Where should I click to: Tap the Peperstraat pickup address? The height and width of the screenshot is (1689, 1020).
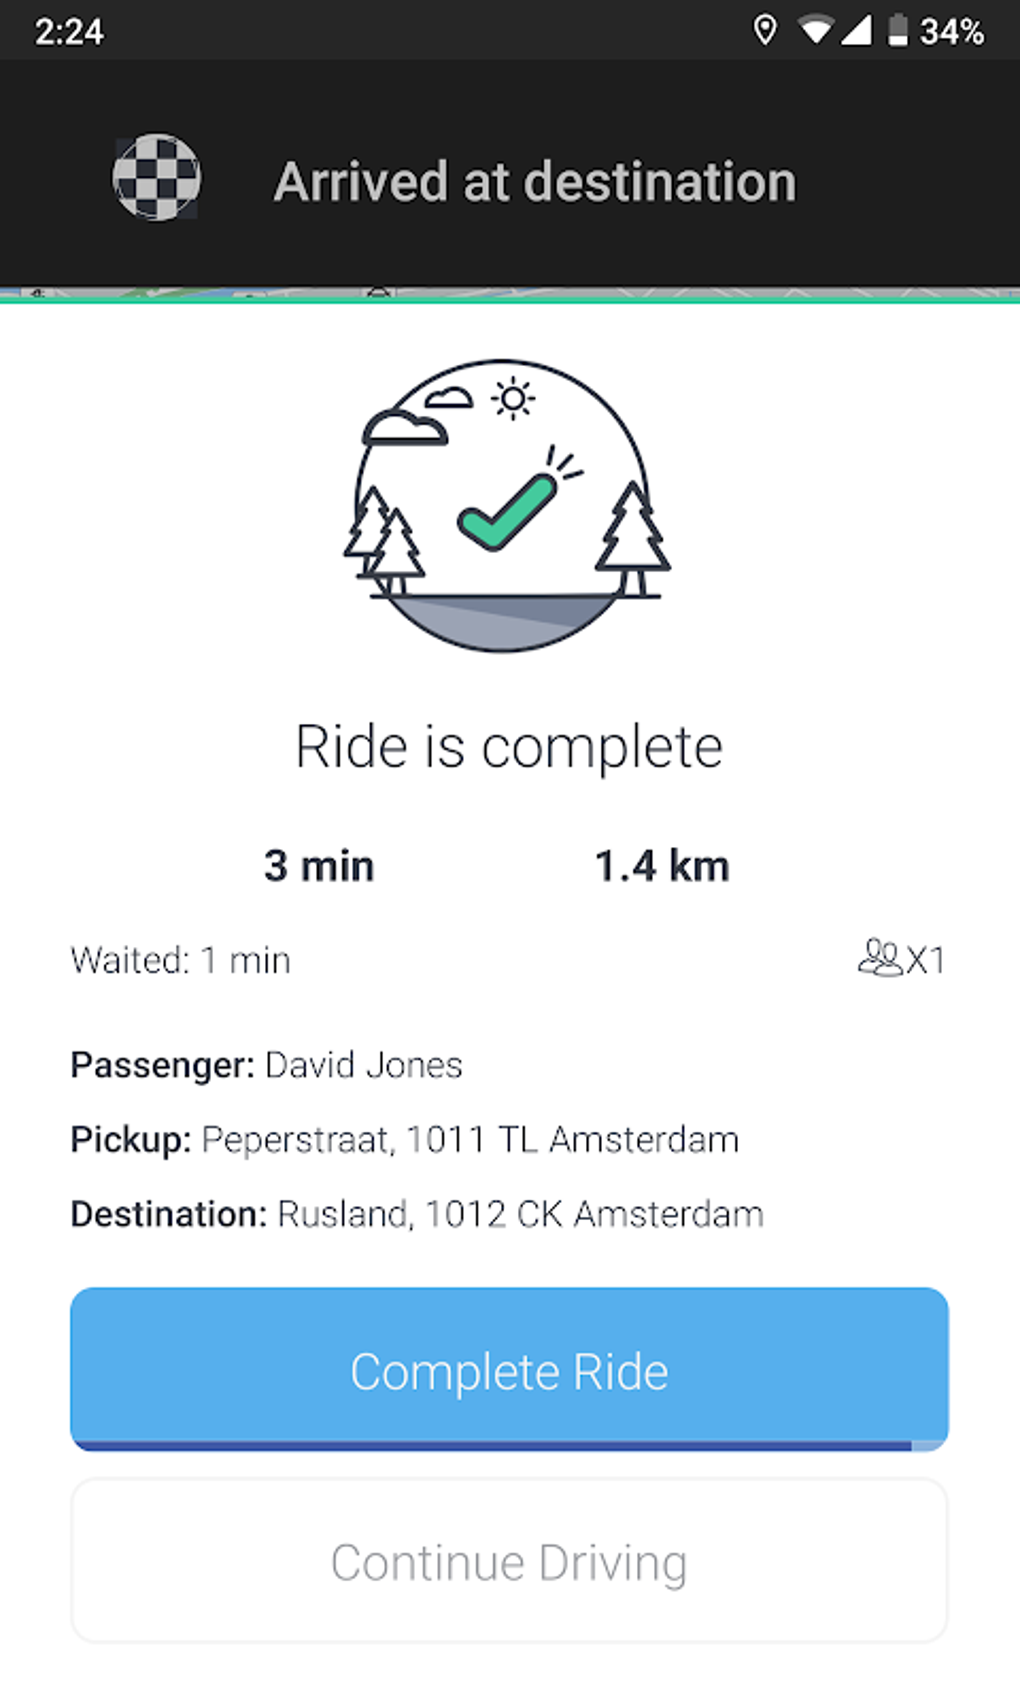[x=470, y=1140]
